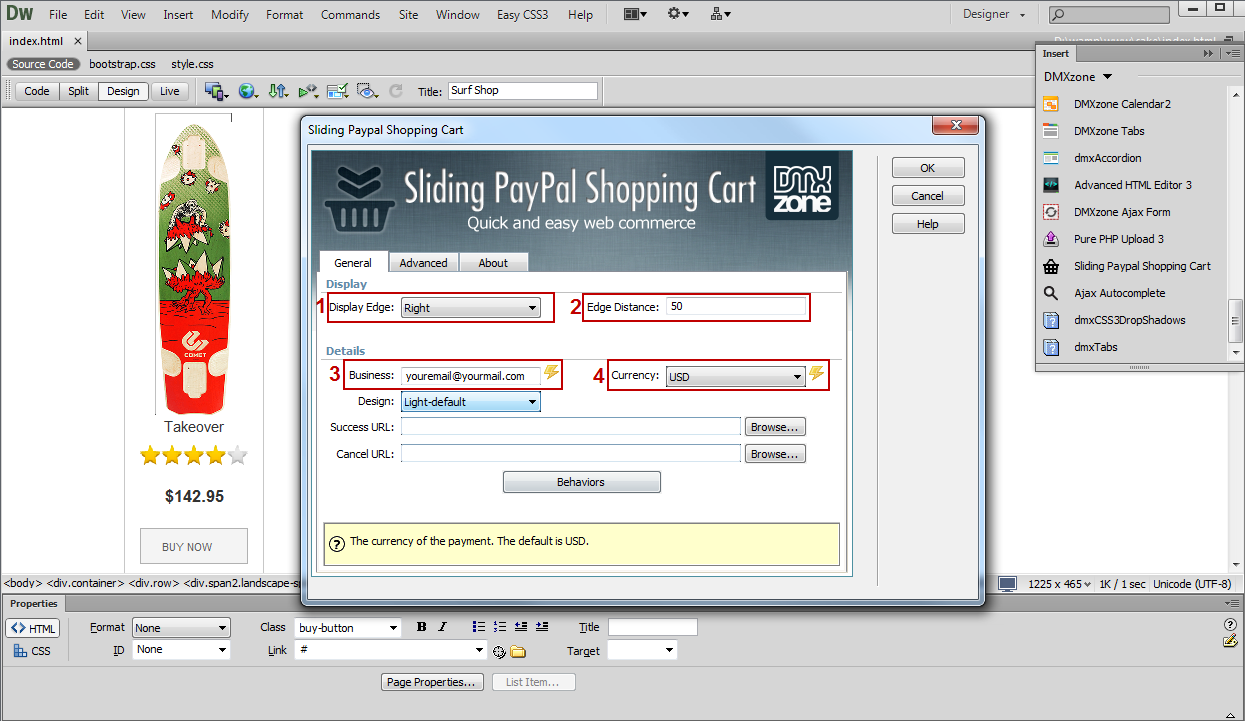The height and width of the screenshot is (721, 1245).
Task: Switch to Split view
Action: pos(79,91)
